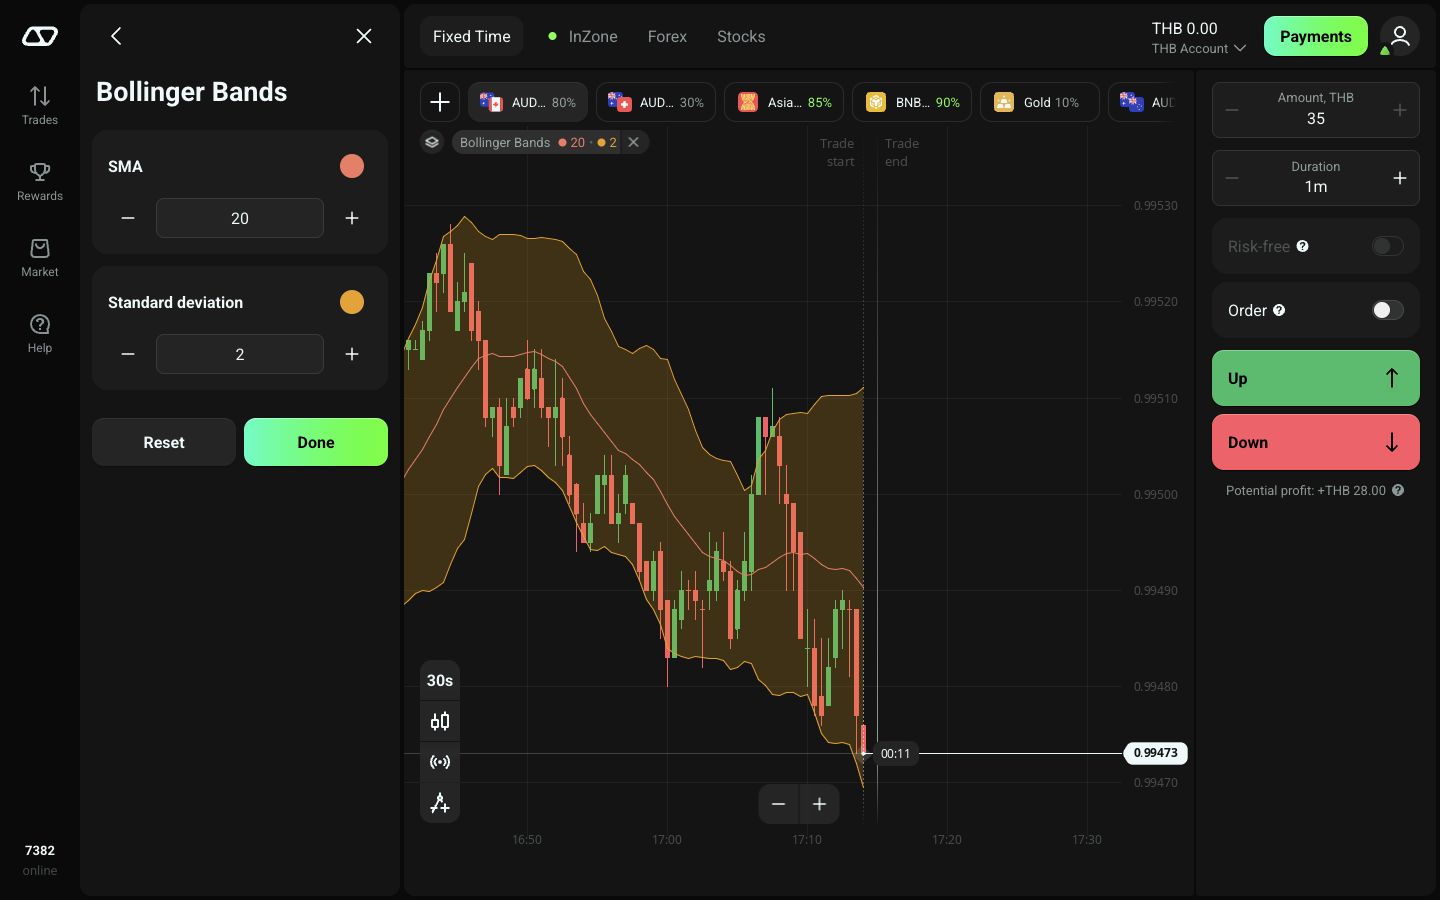Viewport: 1440px width, 900px height.
Task: Open the indicators layers icon
Action: pos(432,142)
